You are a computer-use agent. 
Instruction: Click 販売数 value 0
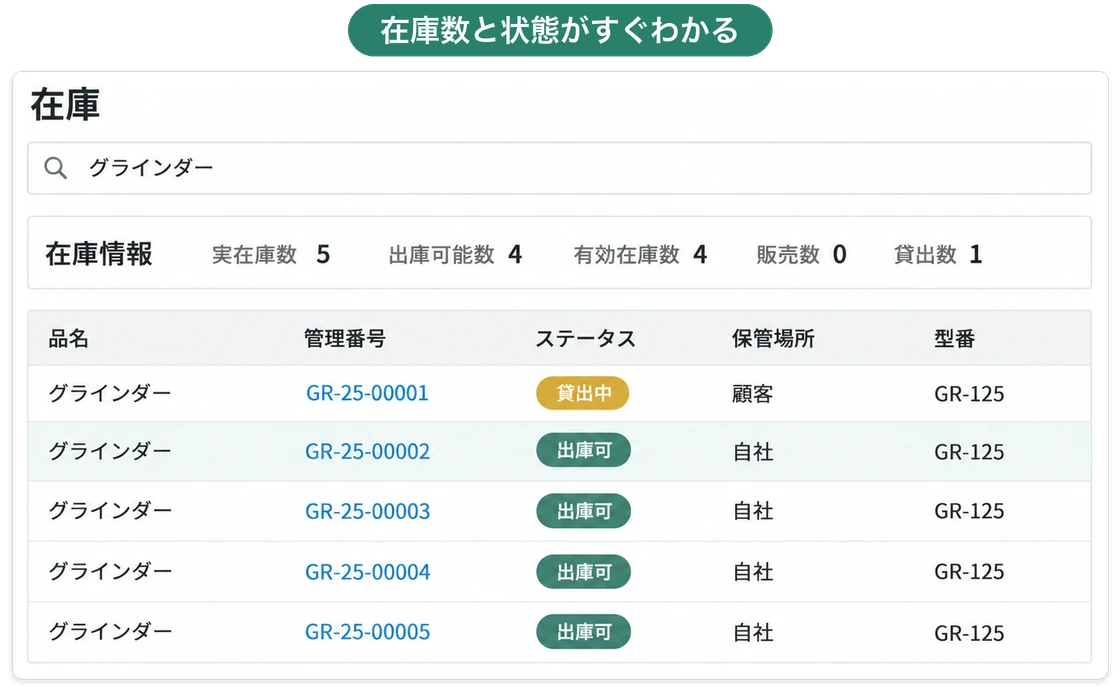839,254
